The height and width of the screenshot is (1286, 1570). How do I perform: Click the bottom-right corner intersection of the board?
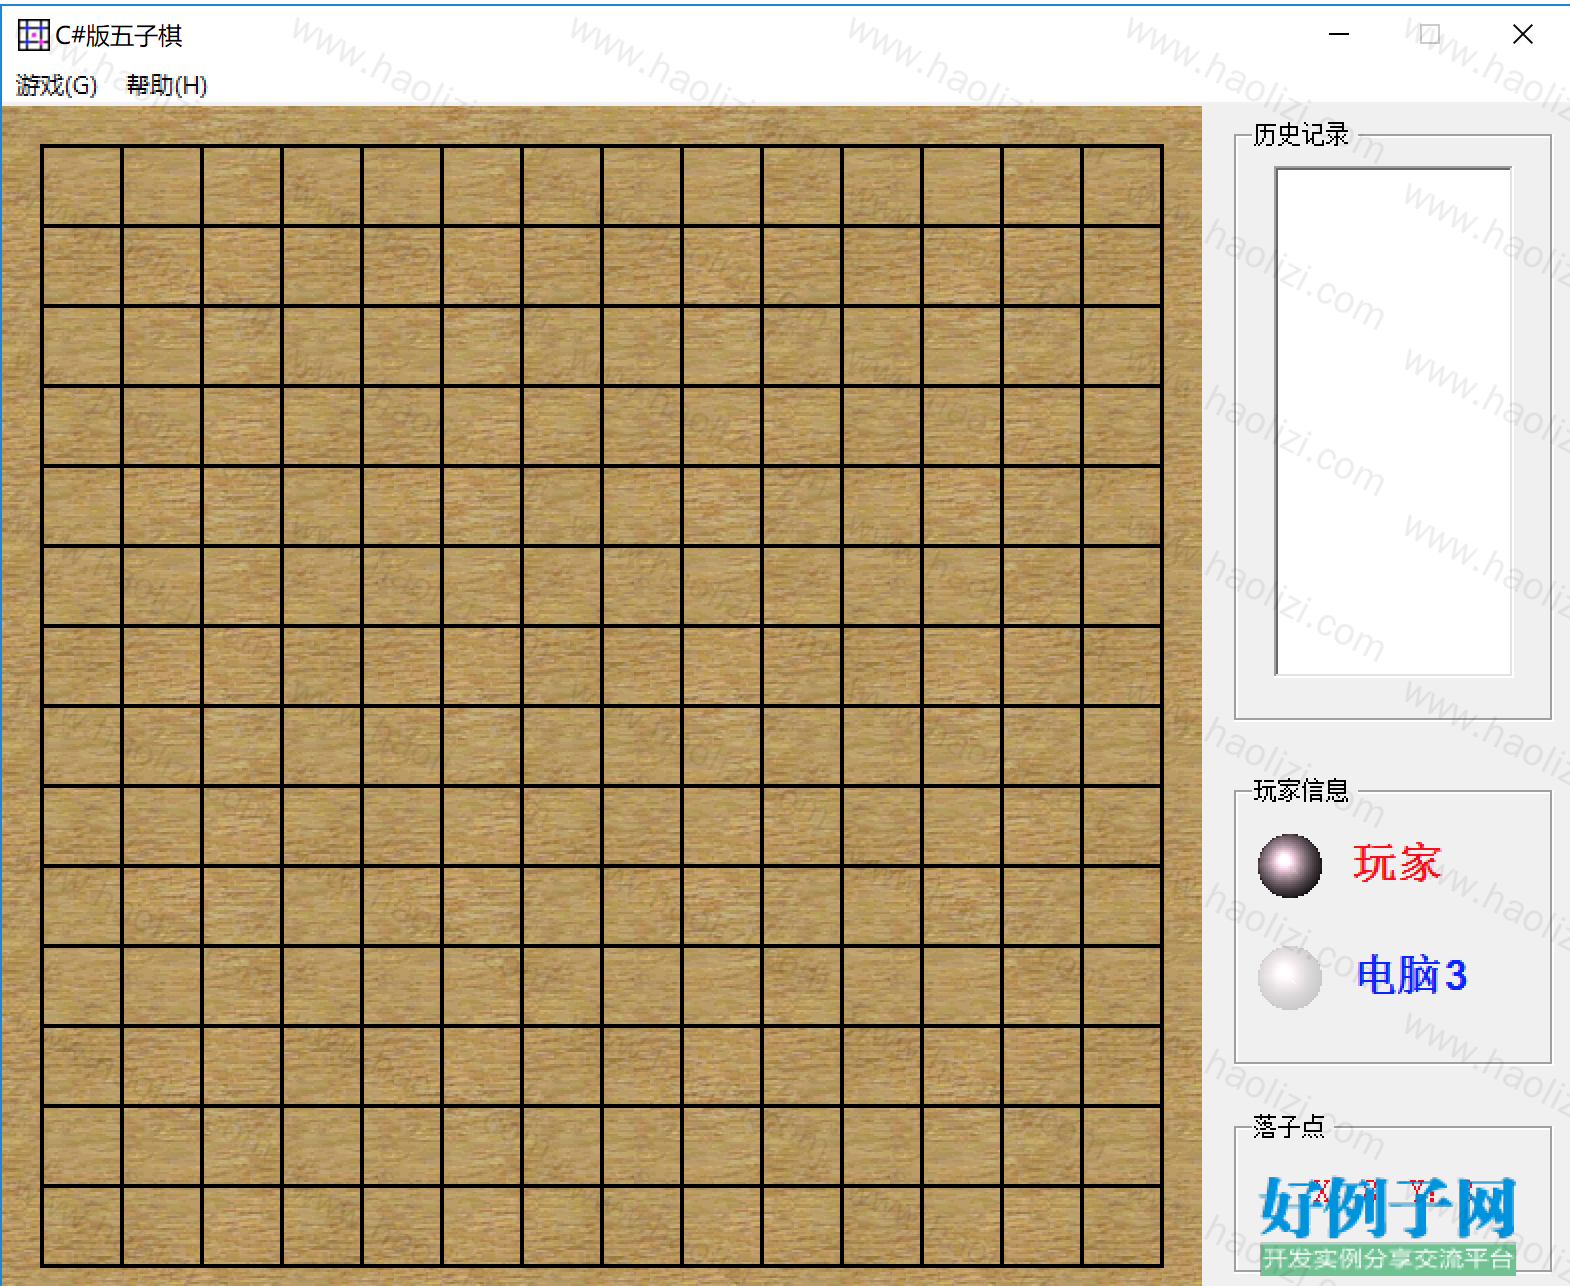[1161, 1265]
